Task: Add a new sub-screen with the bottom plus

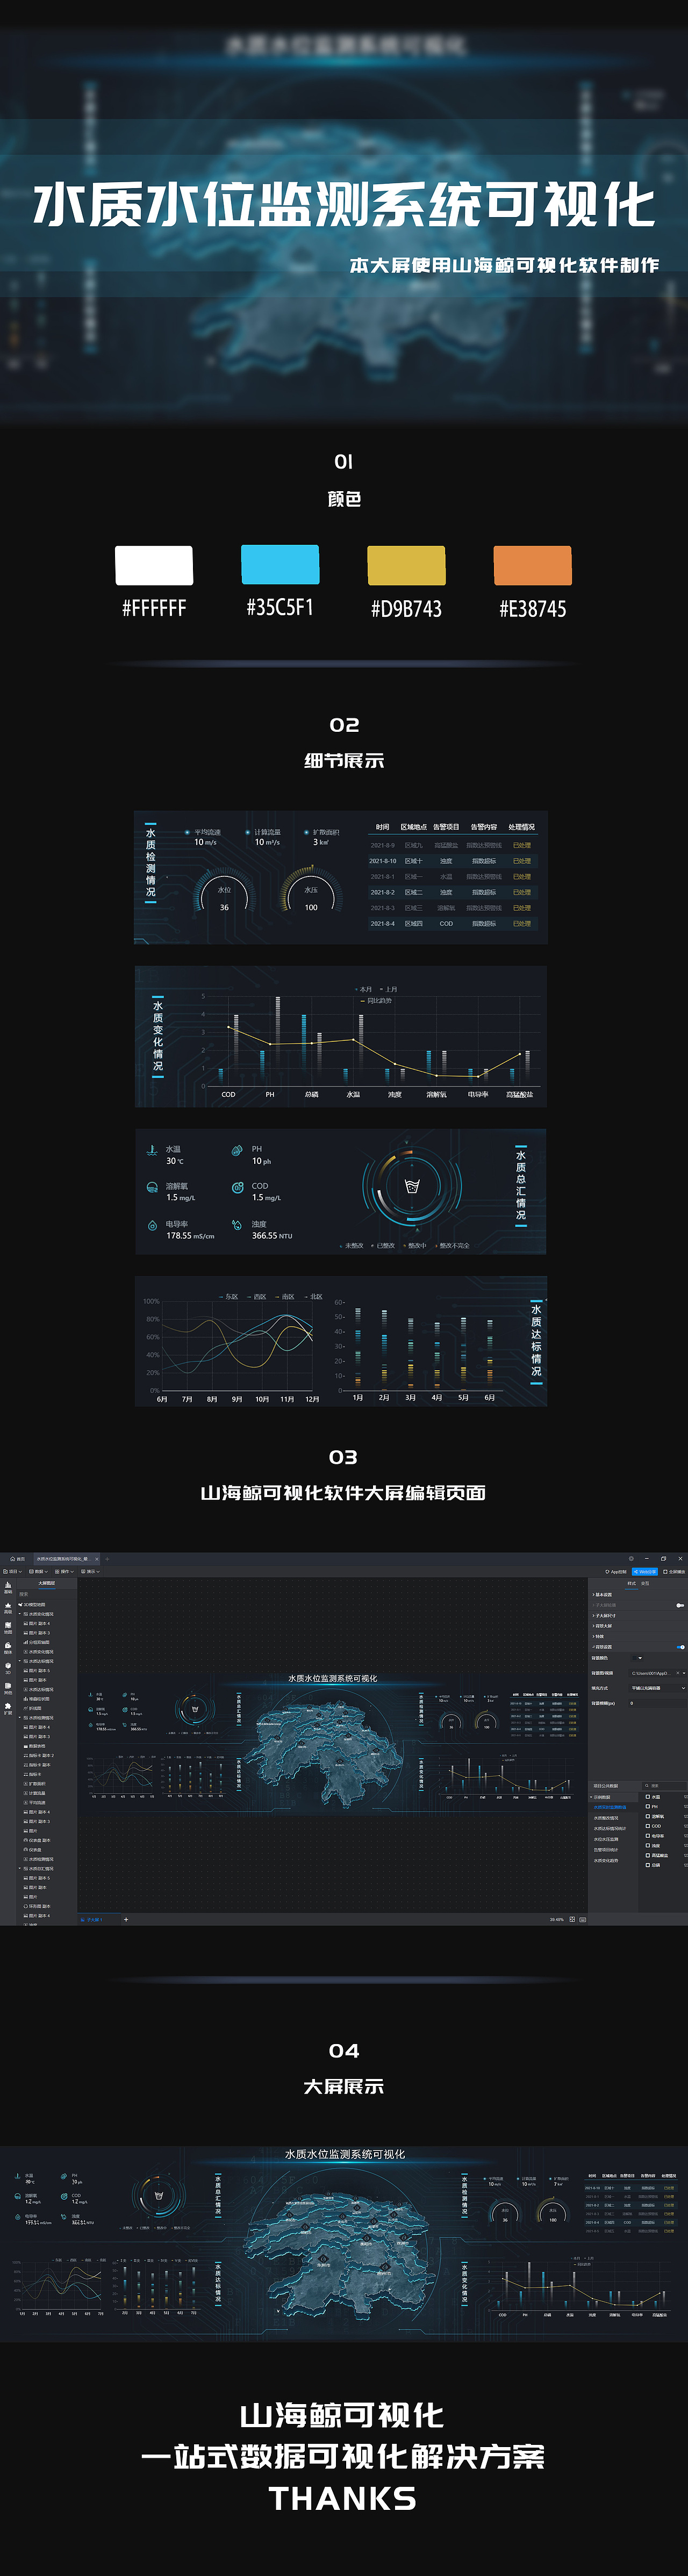Action: coord(126,1920)
